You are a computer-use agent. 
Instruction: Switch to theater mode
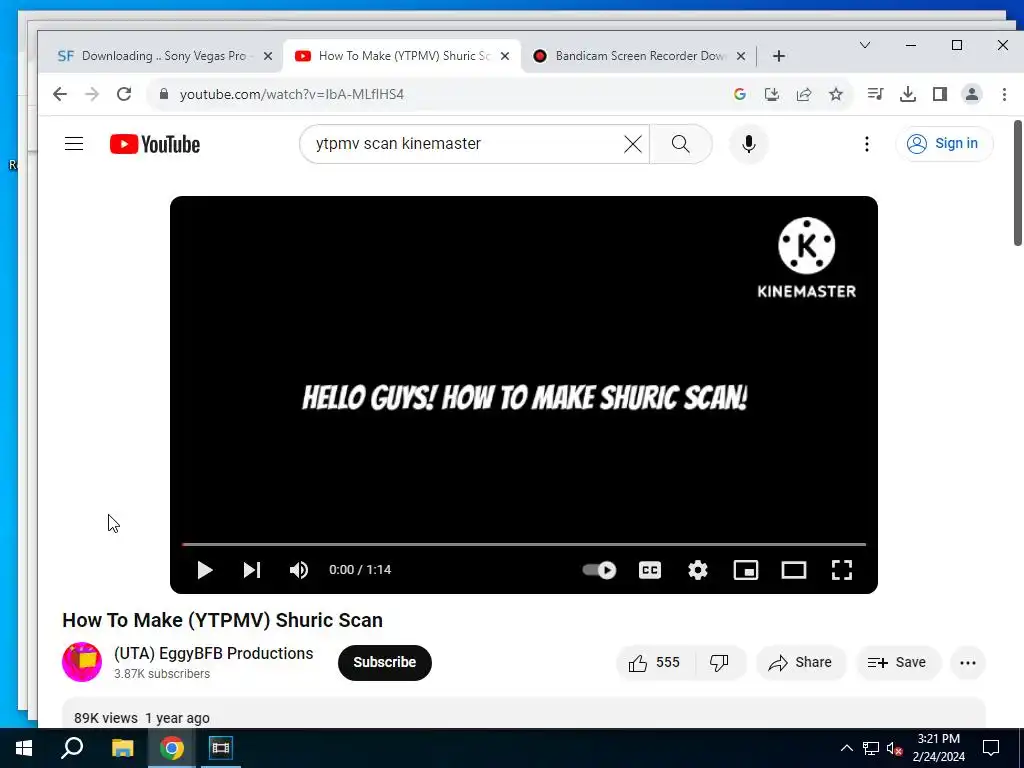793,570
